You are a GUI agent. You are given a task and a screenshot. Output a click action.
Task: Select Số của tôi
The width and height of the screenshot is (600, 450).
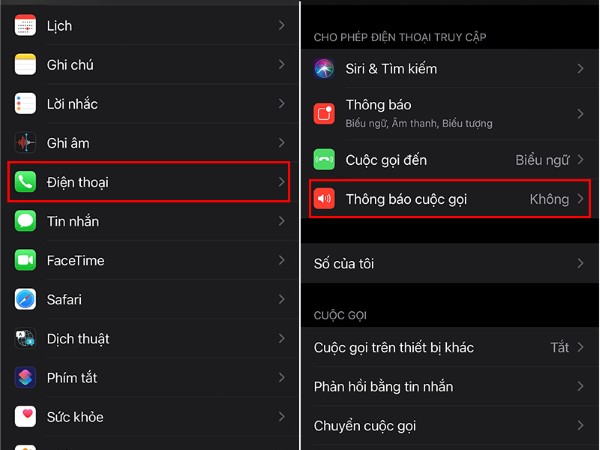click(x=450, y=263)
